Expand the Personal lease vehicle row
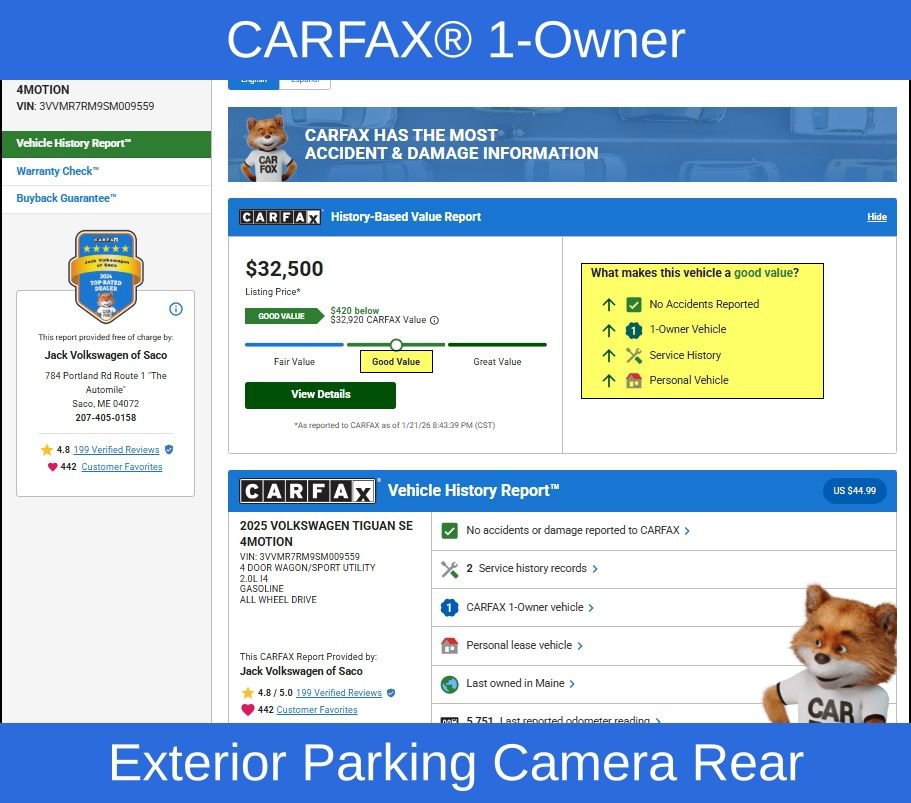The width and height of the screenshot is (911, 803). point(524,646)
